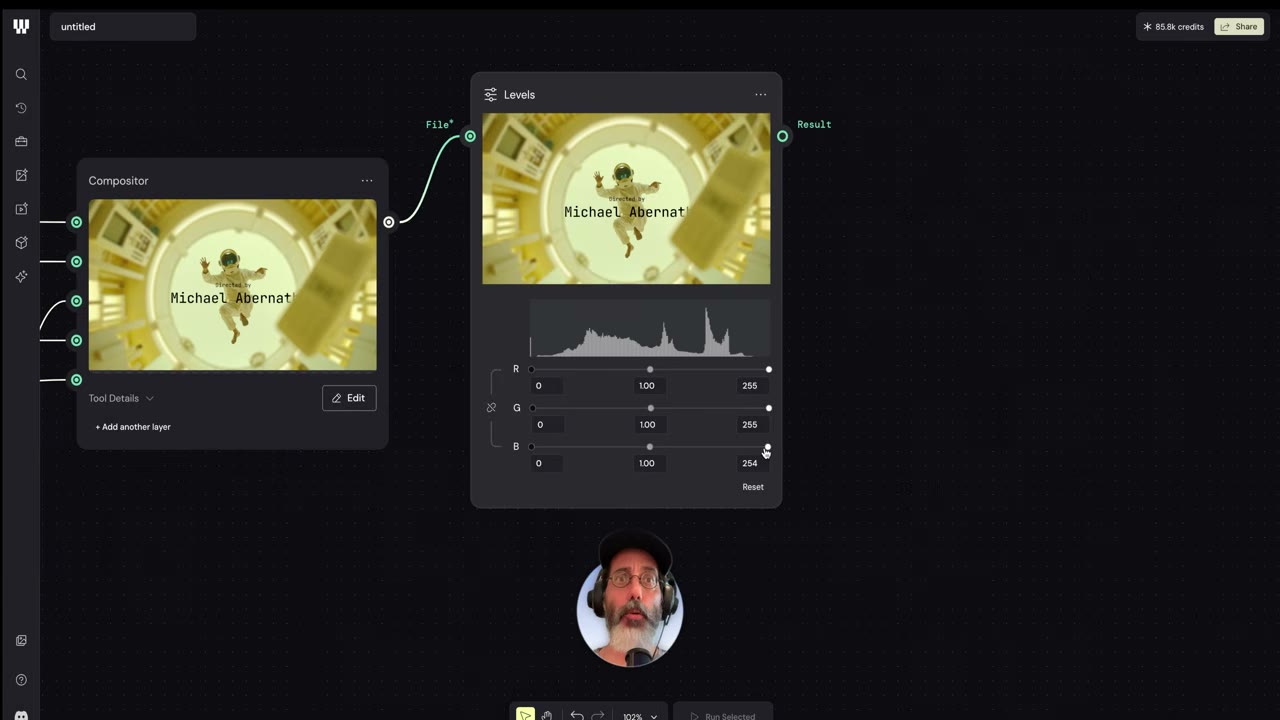This screenshot has width=1280, height=720.
Task: Click the B channel black point handle
Action: click(x=531, y=447)
